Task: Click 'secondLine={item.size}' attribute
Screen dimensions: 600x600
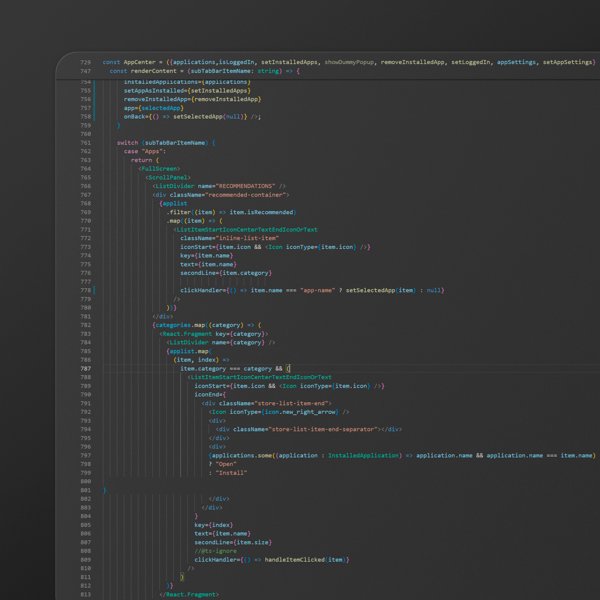Action: tap(233, 543)
